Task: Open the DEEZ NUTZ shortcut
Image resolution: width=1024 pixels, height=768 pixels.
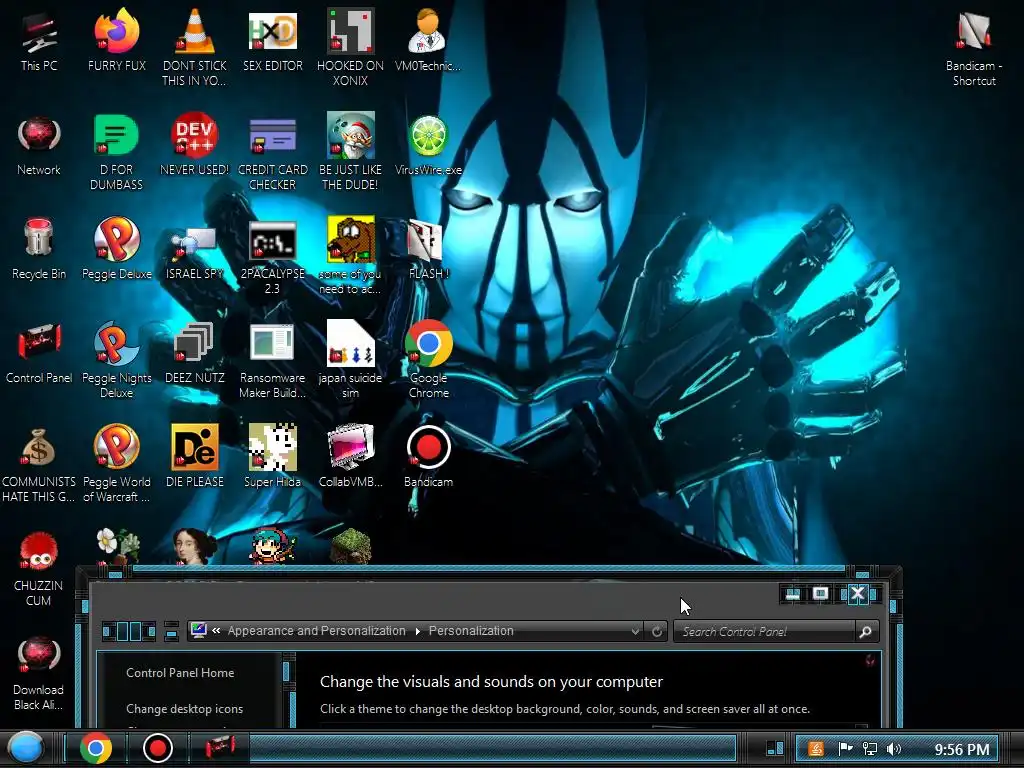Action: 195,353
